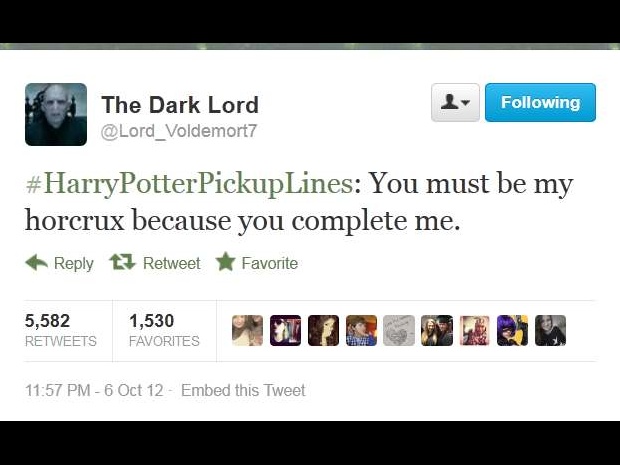Click The Dark Lord display name
Image resolution: width=620 pixels, height=465 pixels.
point(180,105)
